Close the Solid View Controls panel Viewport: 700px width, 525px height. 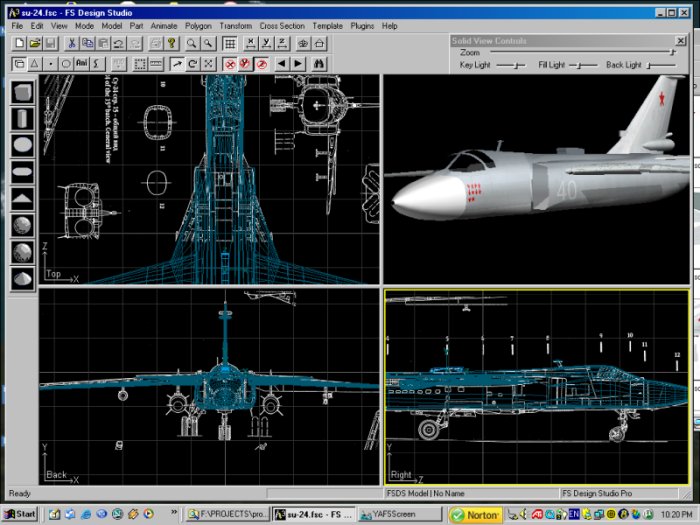tap(679, 41)
